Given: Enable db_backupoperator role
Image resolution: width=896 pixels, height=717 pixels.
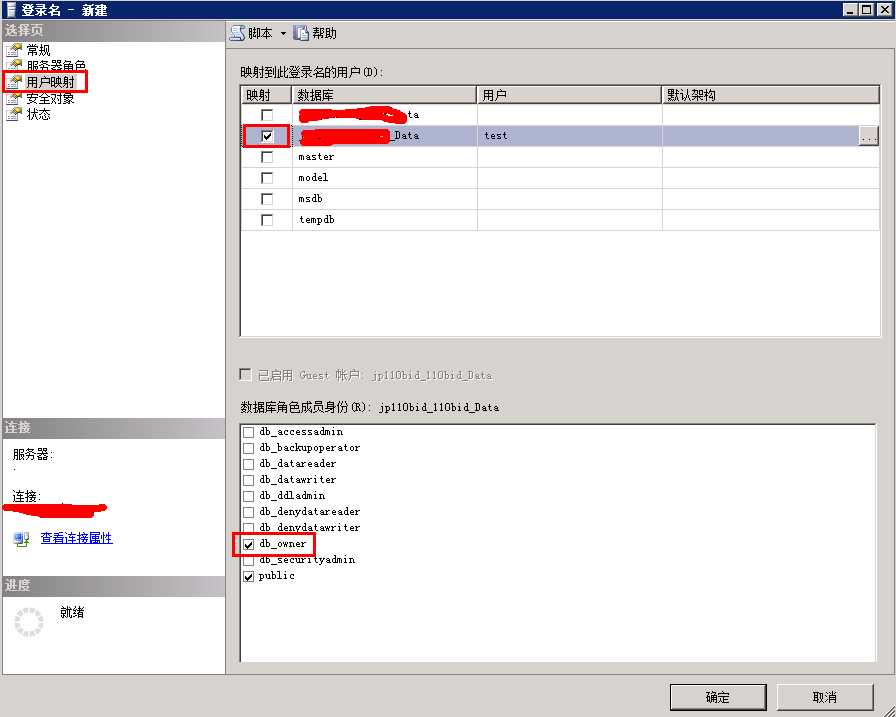Looking at the screenshot, I should point(249,448).
